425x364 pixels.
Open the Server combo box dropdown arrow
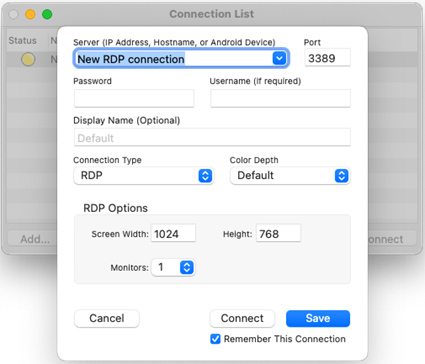pos(279,59)
